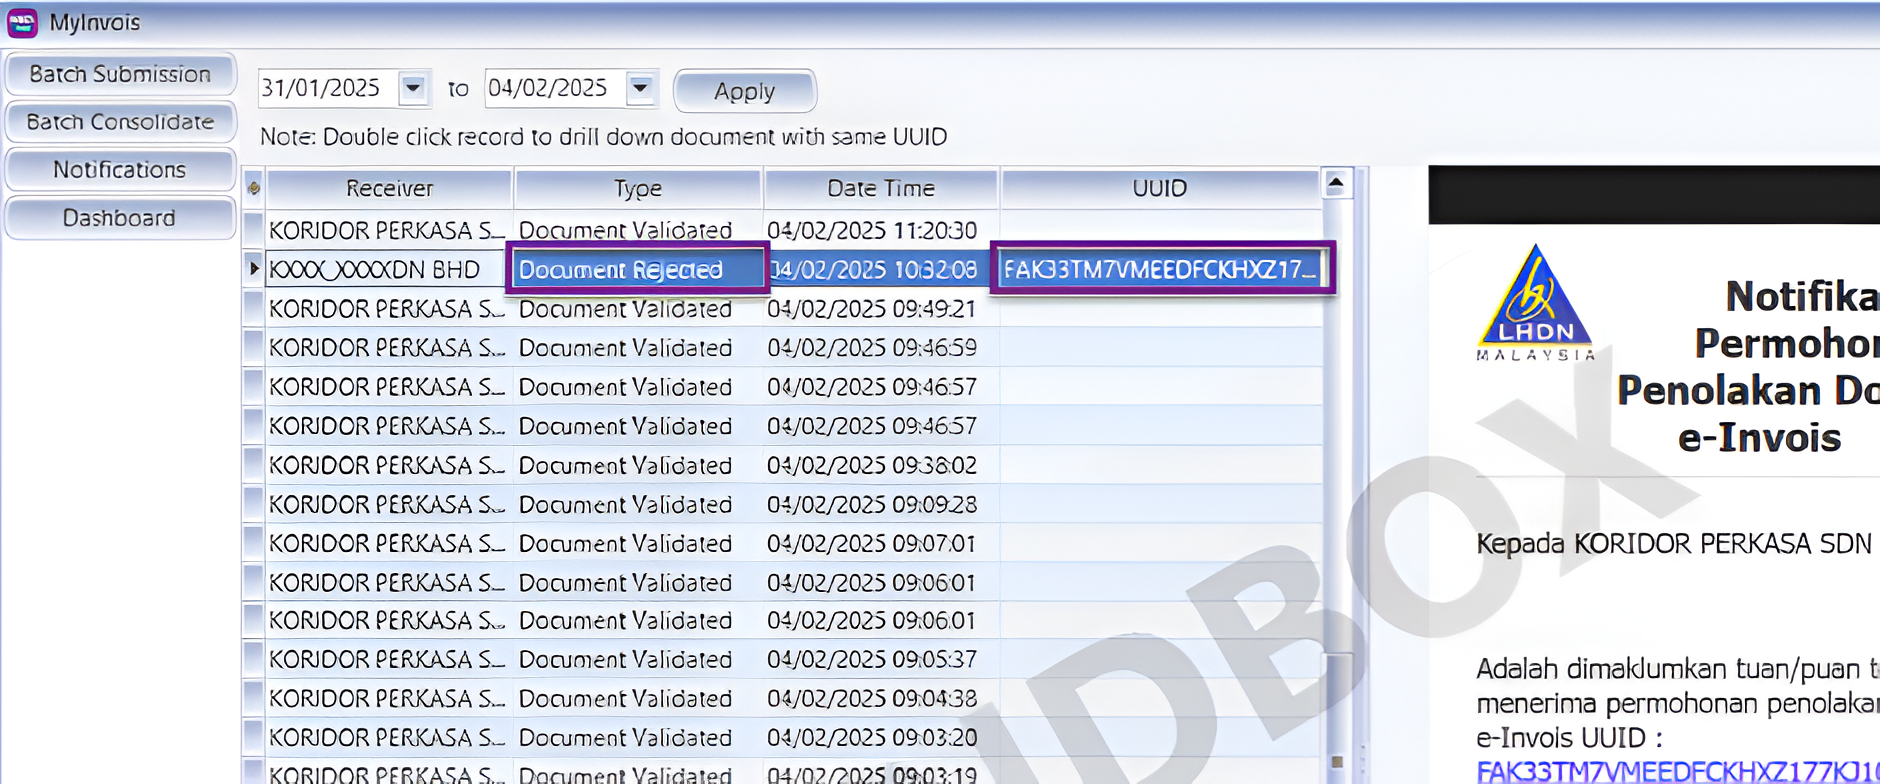The image size is (1880, 784).
Task: Open Batch Consolidate section
Action: click(x=120, y=122)
